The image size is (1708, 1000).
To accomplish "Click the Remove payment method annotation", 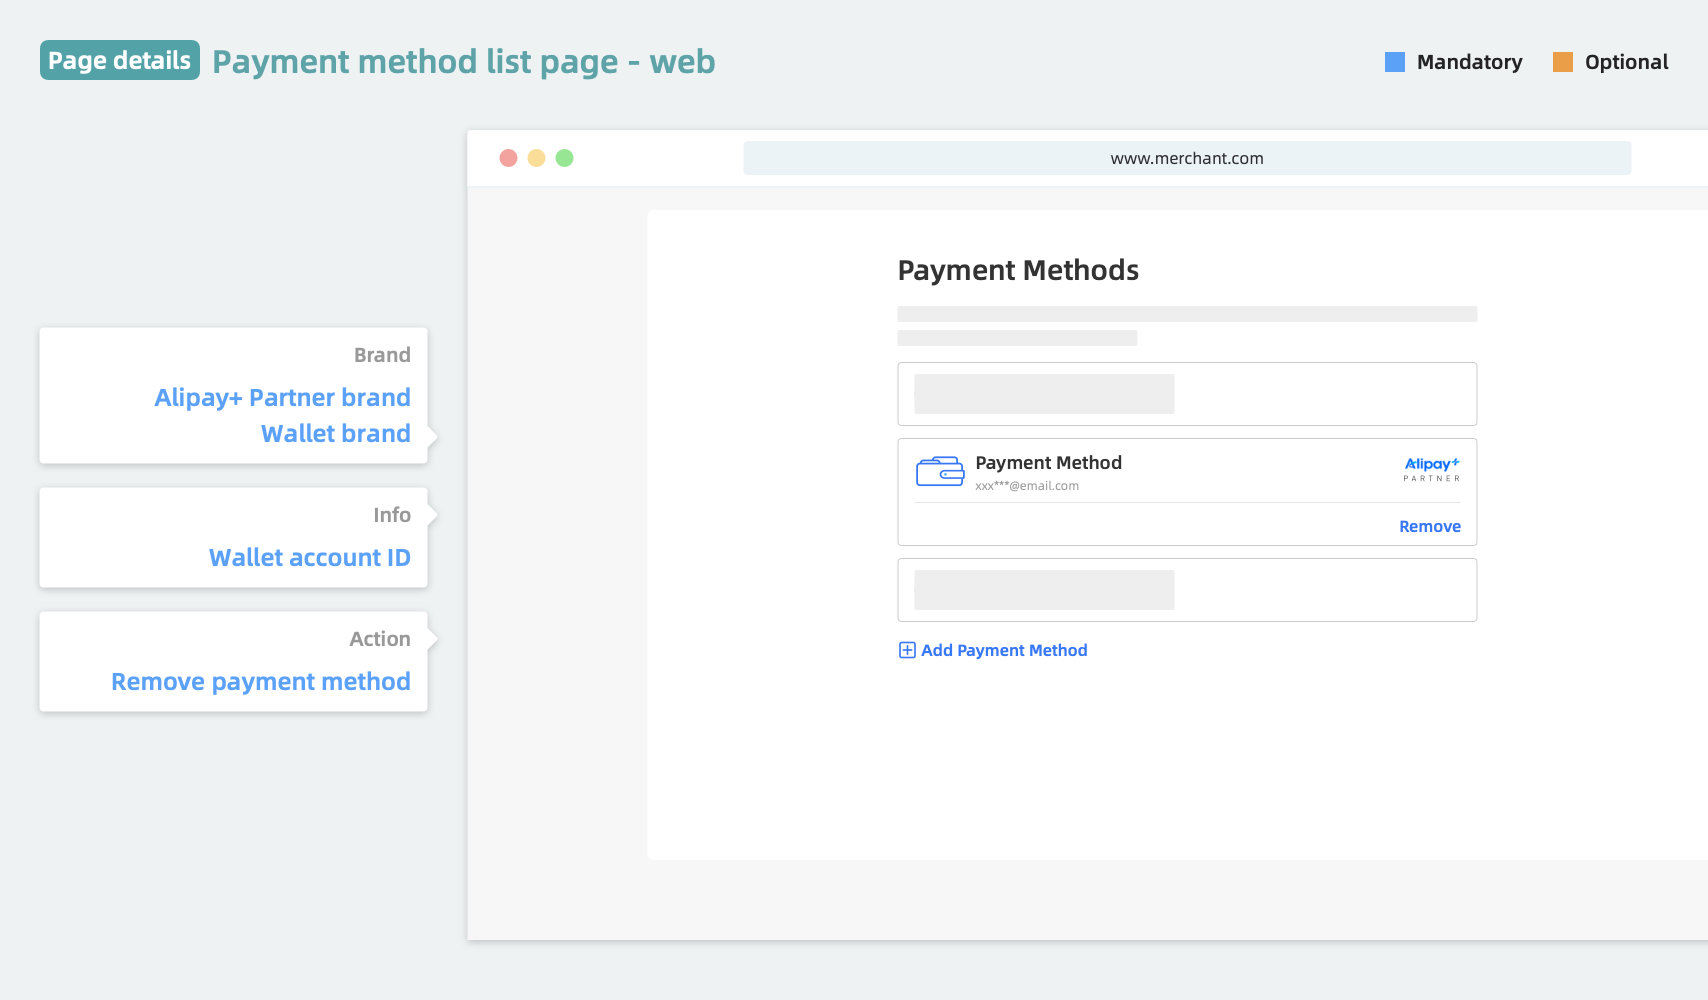I will point(260,681).
